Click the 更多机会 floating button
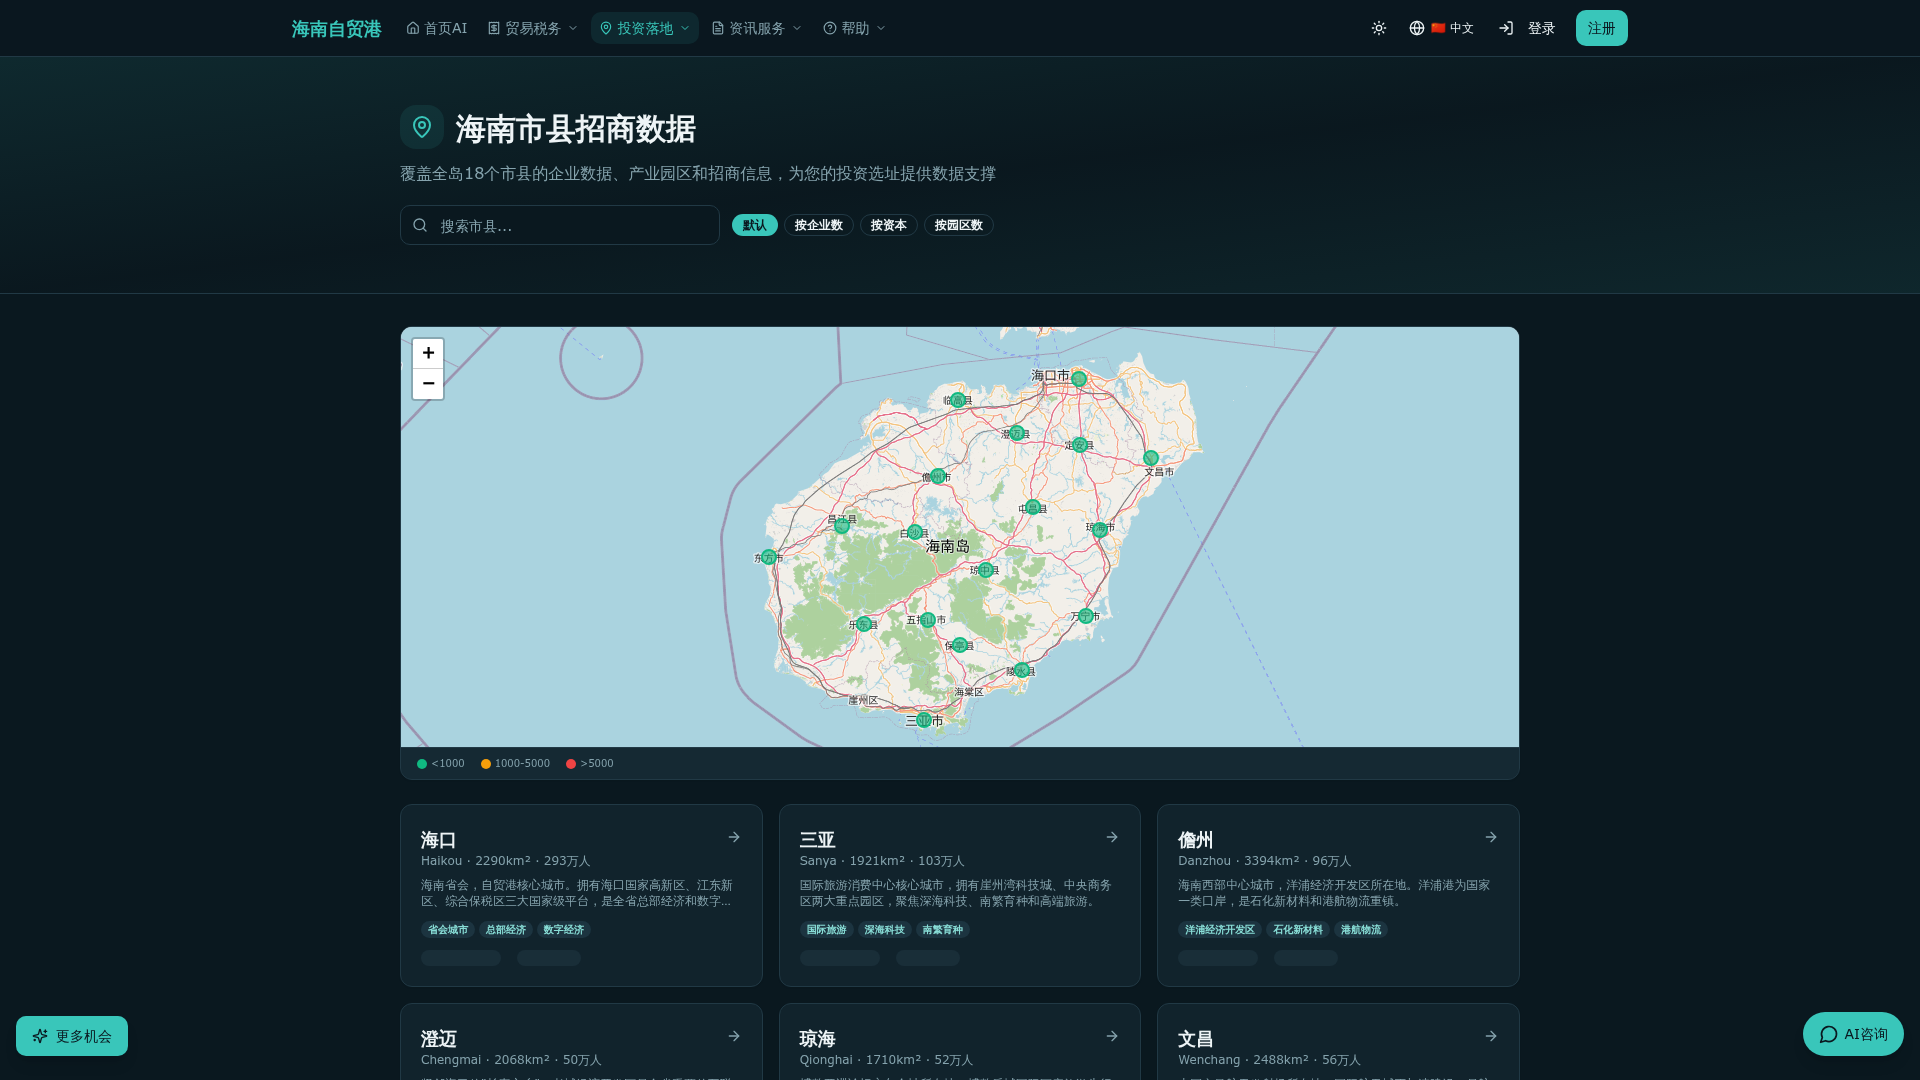The height and width of the screenshot is (1080, 1920). [72, 1036]
